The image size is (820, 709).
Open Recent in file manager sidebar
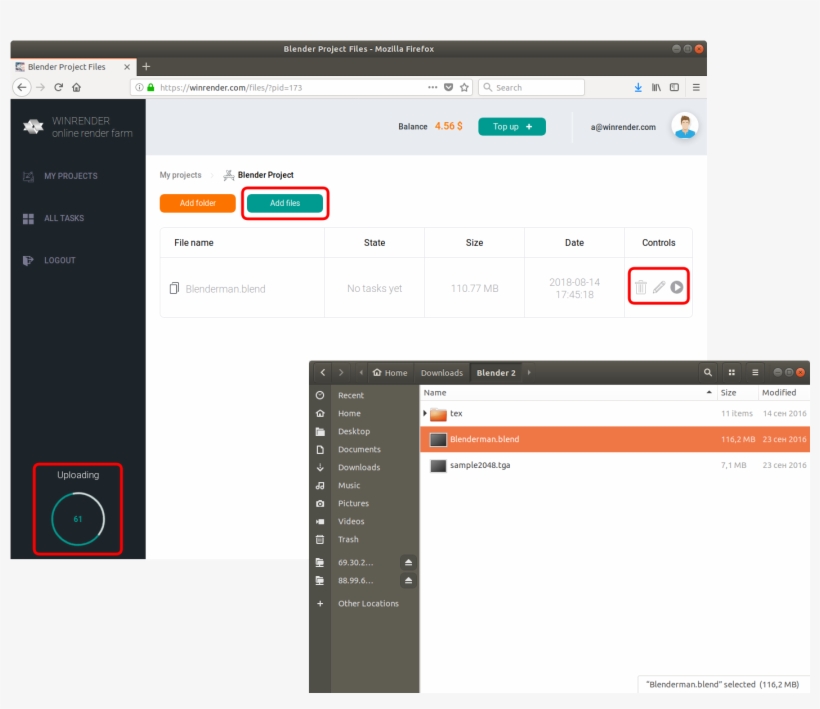point(351,395)
